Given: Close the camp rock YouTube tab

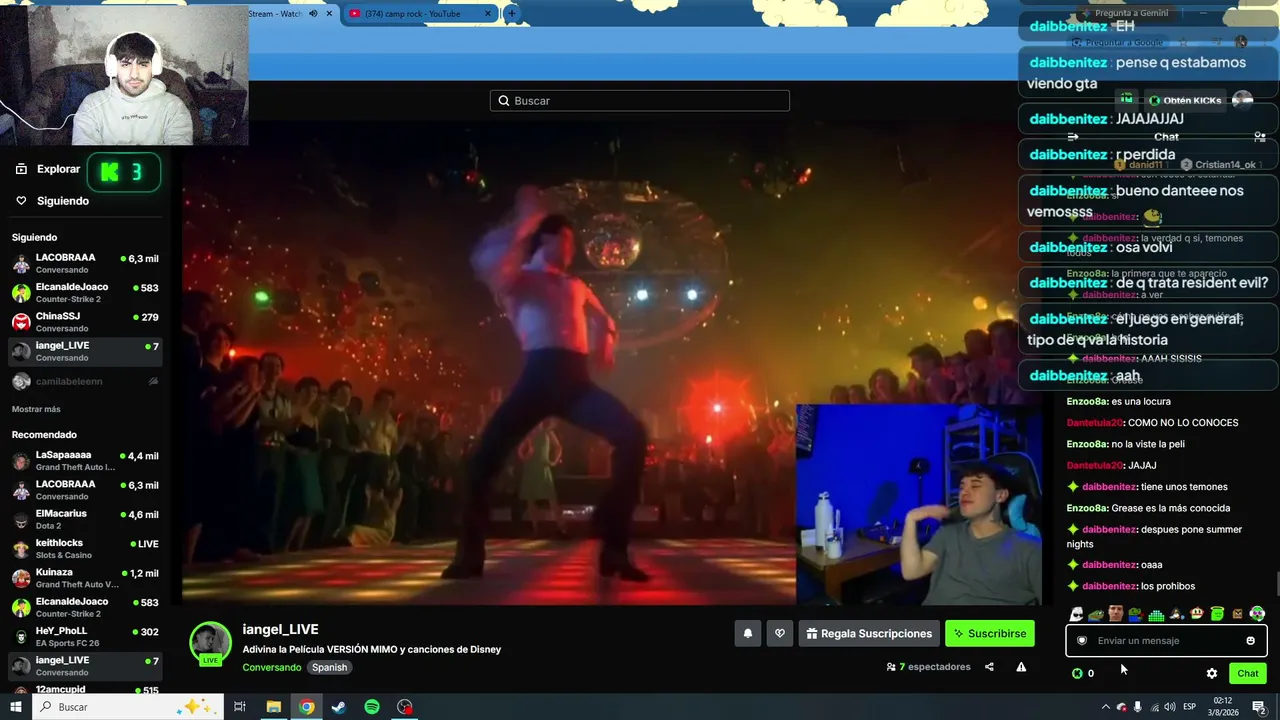Looking at the screenshot, I should click(488, 13).
